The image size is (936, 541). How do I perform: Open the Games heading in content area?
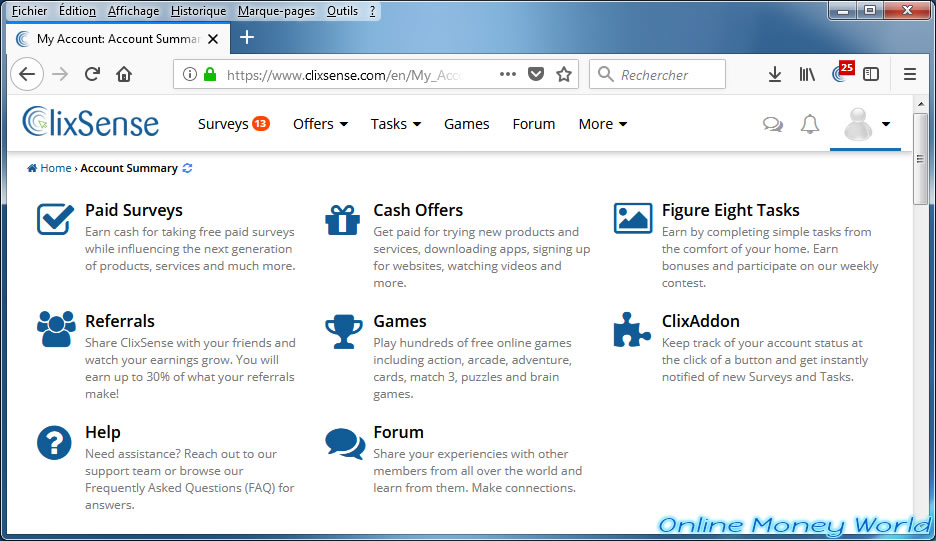(399, 321)
